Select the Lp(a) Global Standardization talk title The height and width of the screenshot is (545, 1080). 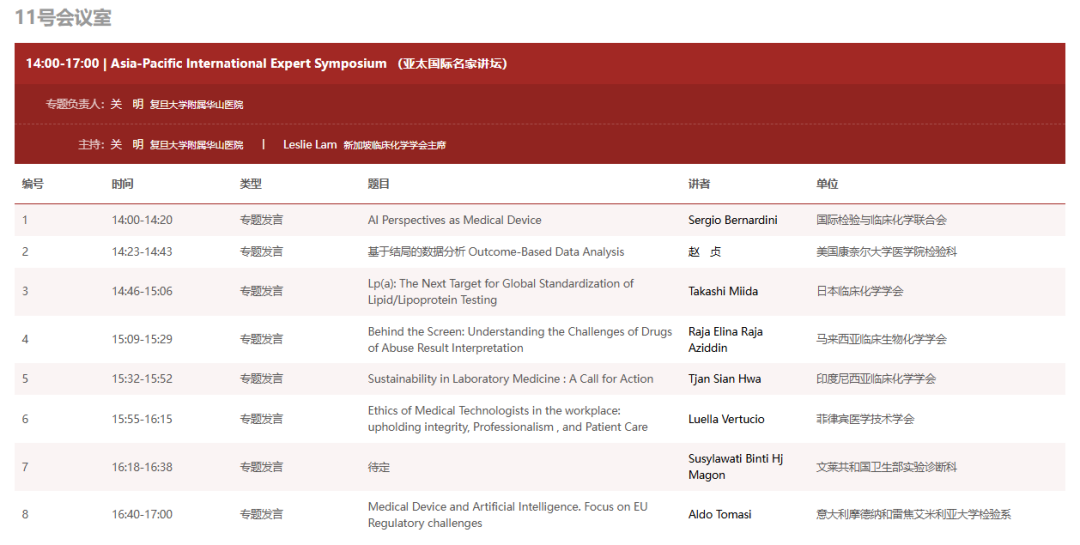click(x=501, y=291)
